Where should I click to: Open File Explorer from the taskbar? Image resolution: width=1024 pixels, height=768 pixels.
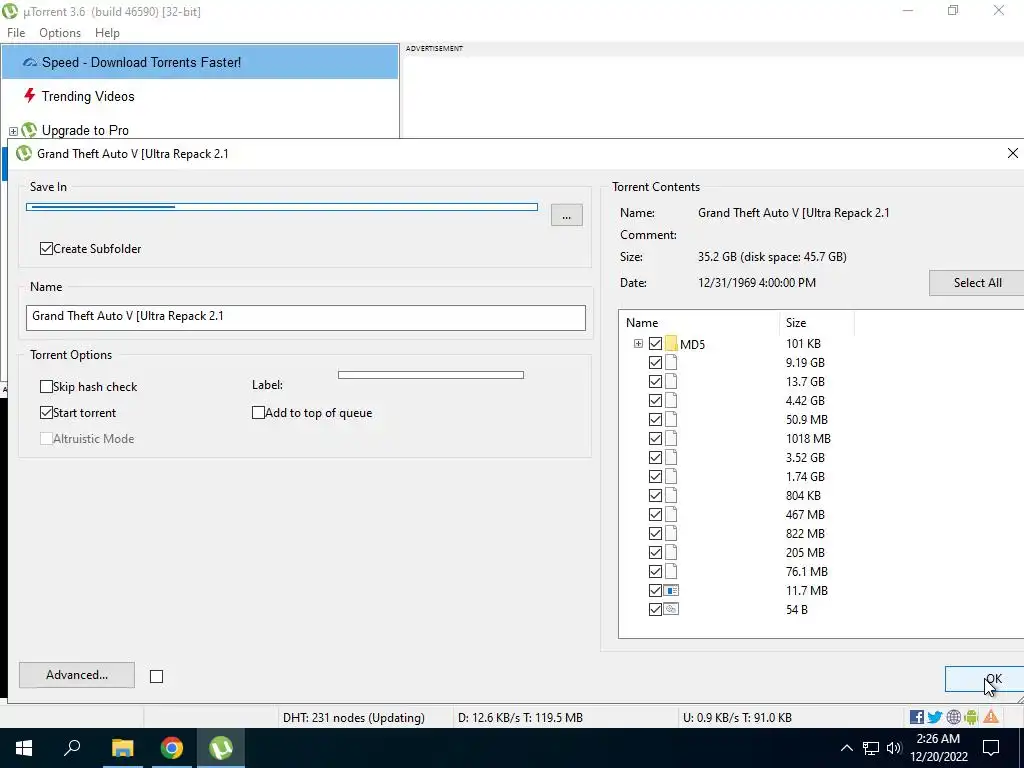(x=122, y=748)
